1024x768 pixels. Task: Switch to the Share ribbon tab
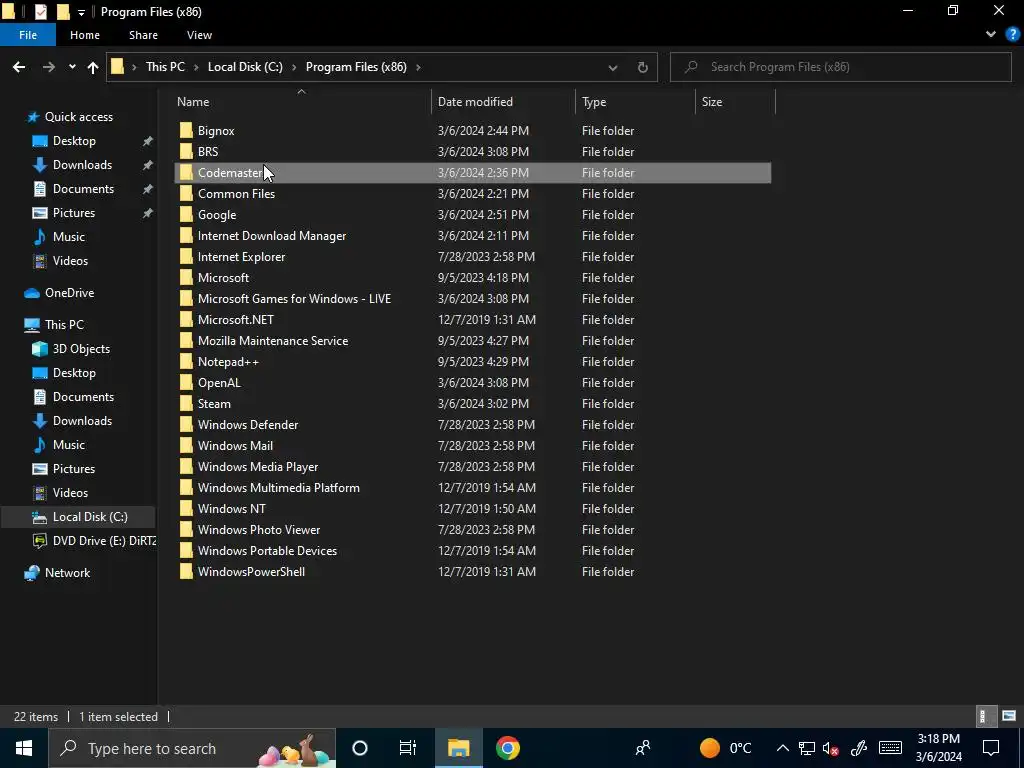pos(143,35)
